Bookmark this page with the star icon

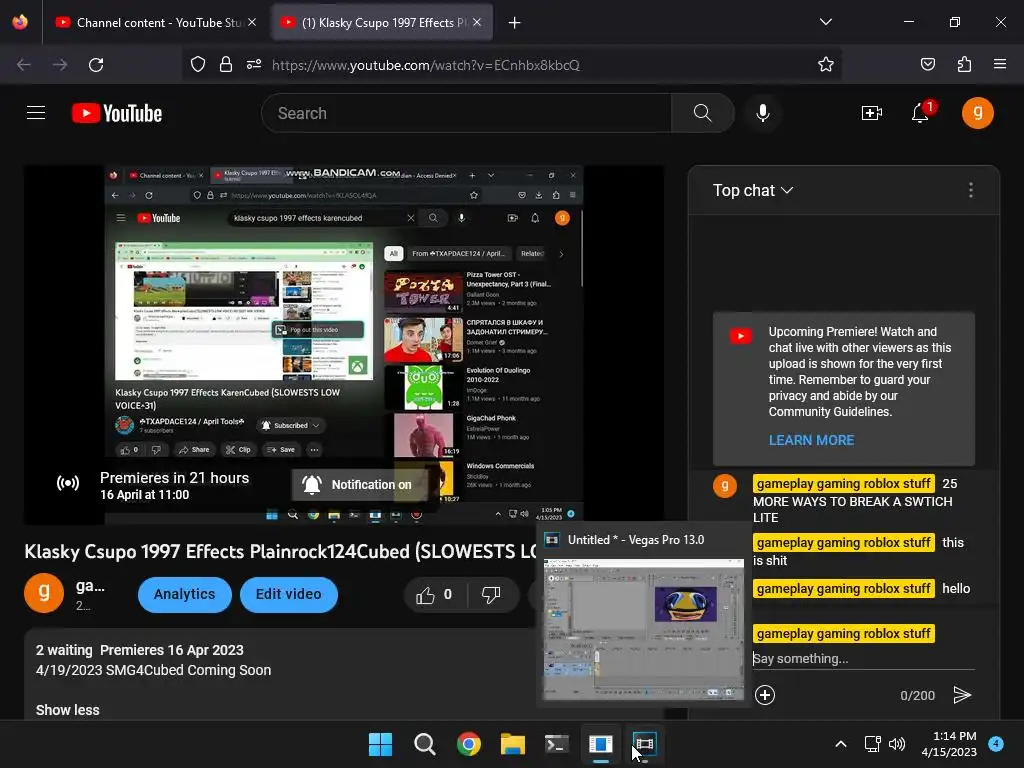825,64
